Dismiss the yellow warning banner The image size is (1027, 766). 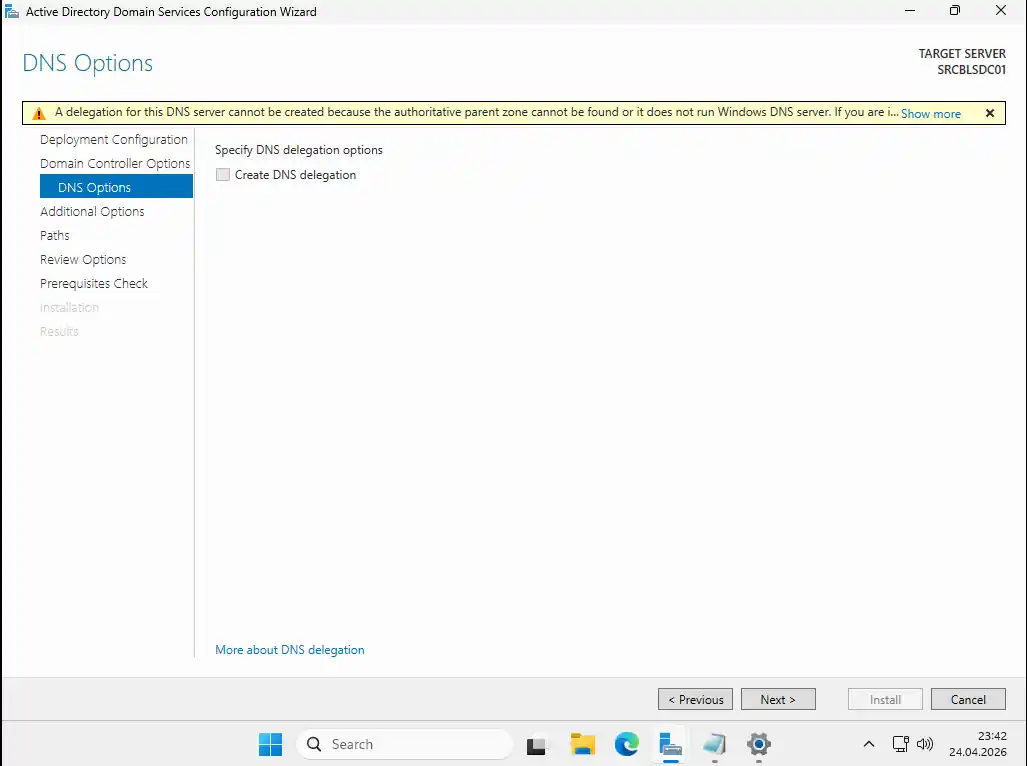(990, 113)
